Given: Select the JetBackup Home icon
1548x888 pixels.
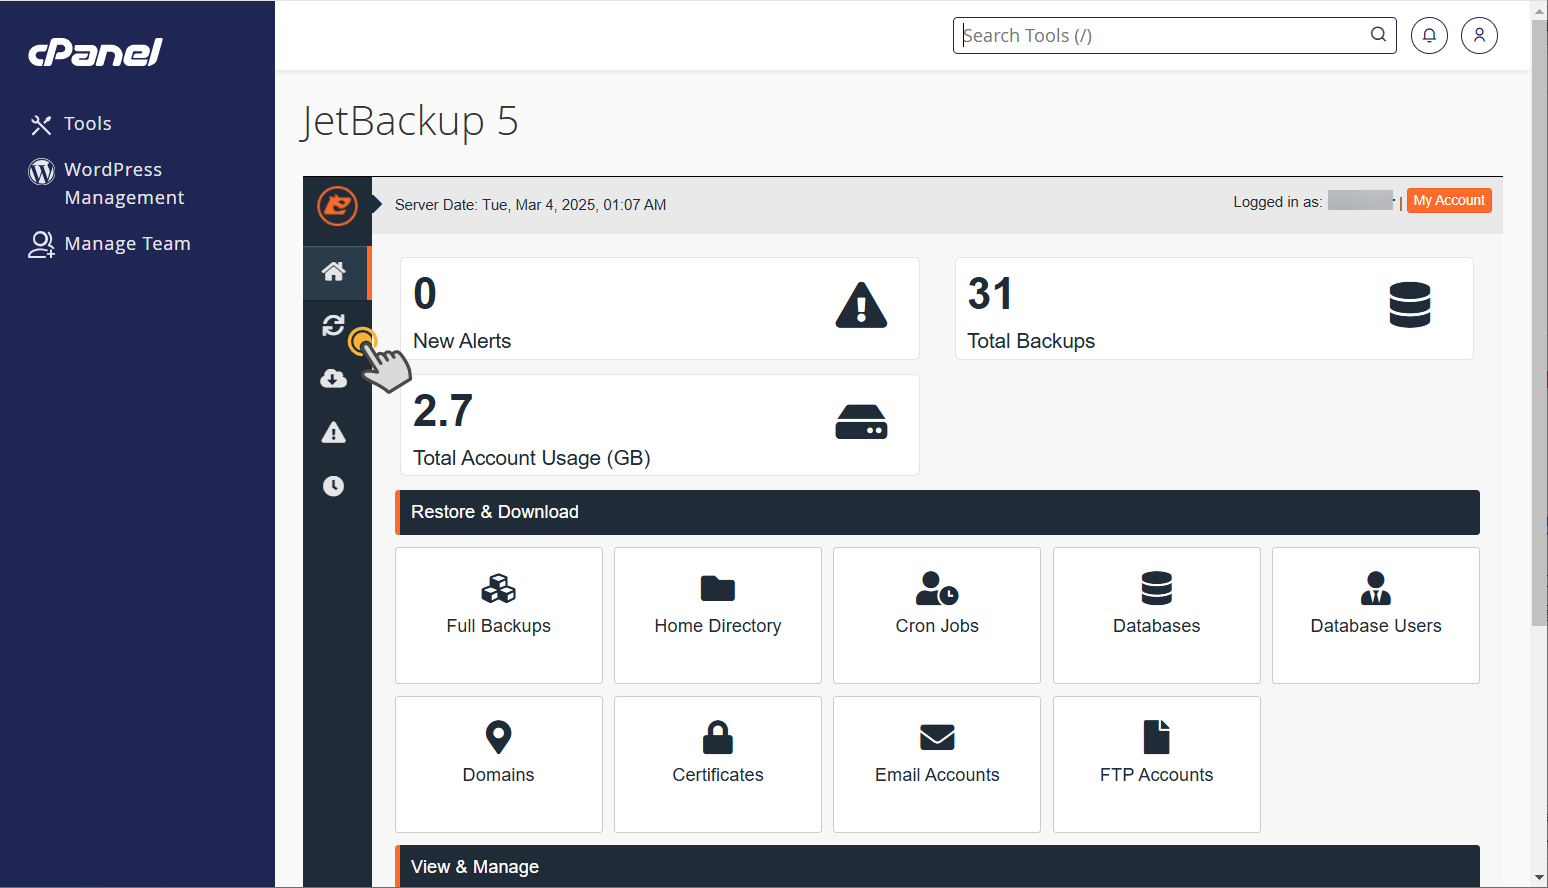Looking at the screenshot, I should tap(334, 272).
